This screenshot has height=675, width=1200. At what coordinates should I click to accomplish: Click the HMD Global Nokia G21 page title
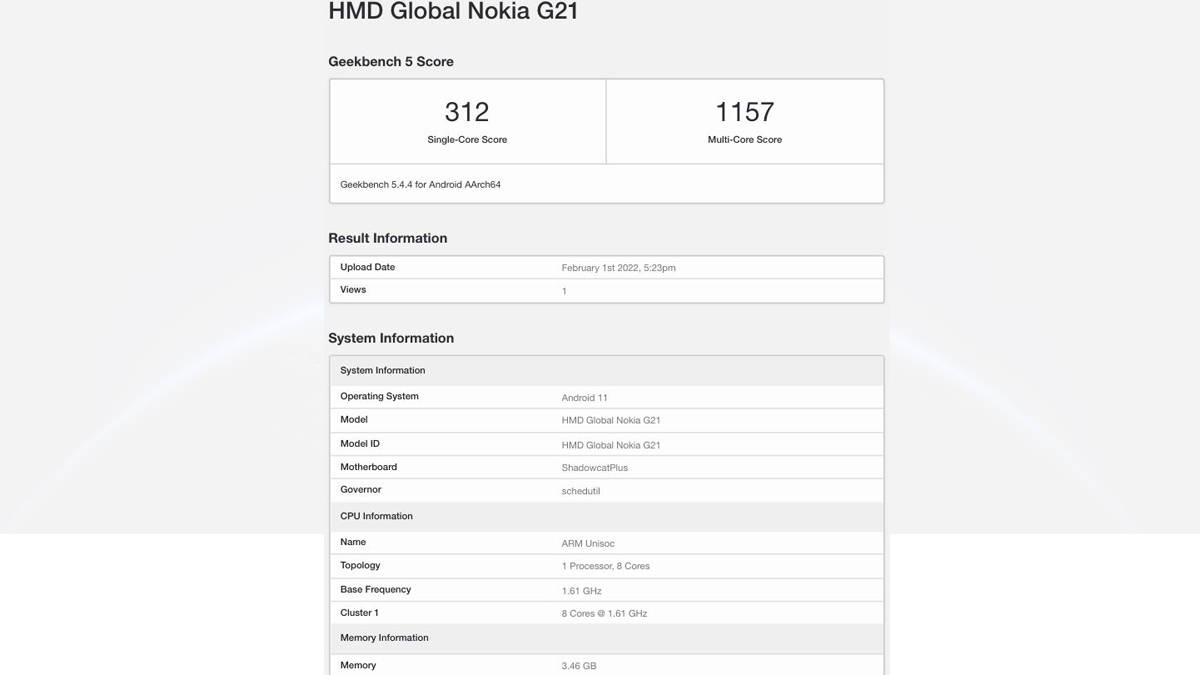[x=455, y=12]
